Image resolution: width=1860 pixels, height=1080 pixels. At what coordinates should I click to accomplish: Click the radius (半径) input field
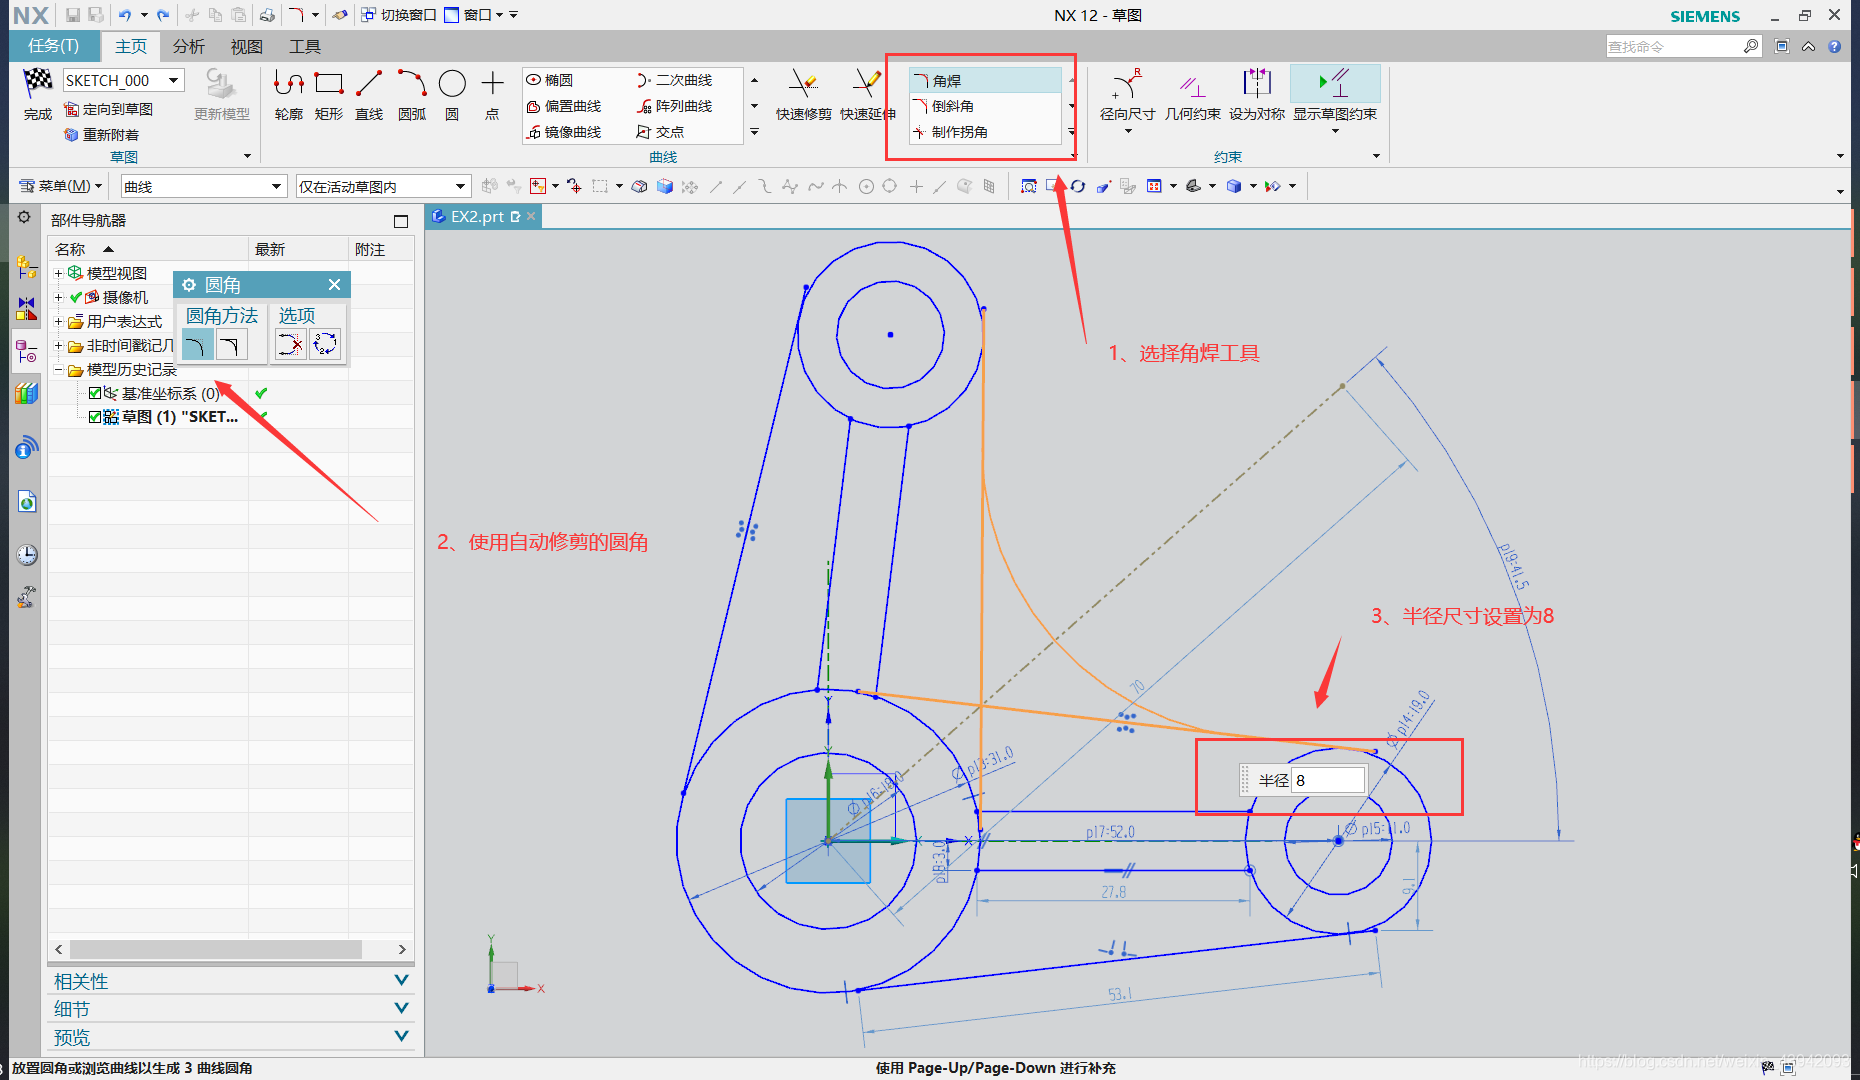click(x=1328, y=780)
